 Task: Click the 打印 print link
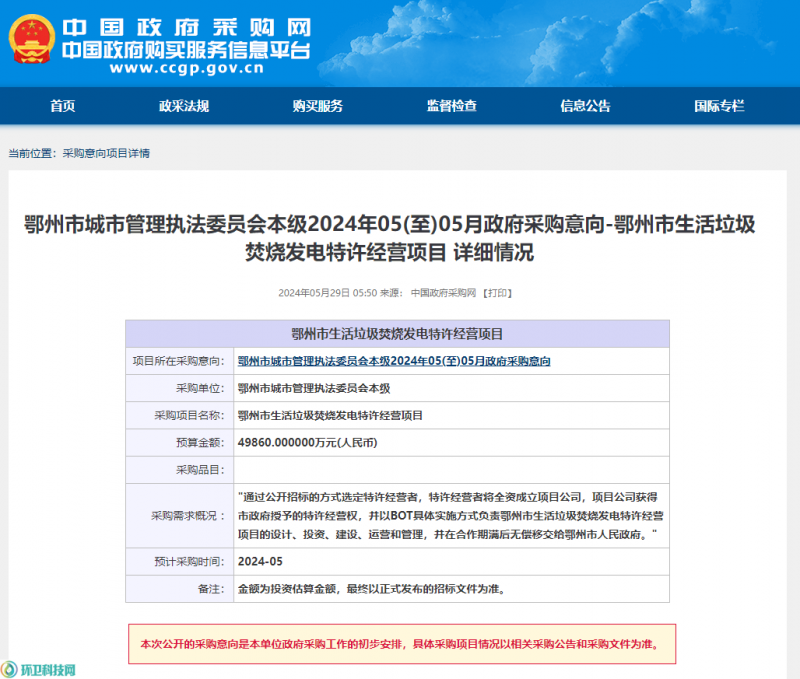tap(497, 293)
